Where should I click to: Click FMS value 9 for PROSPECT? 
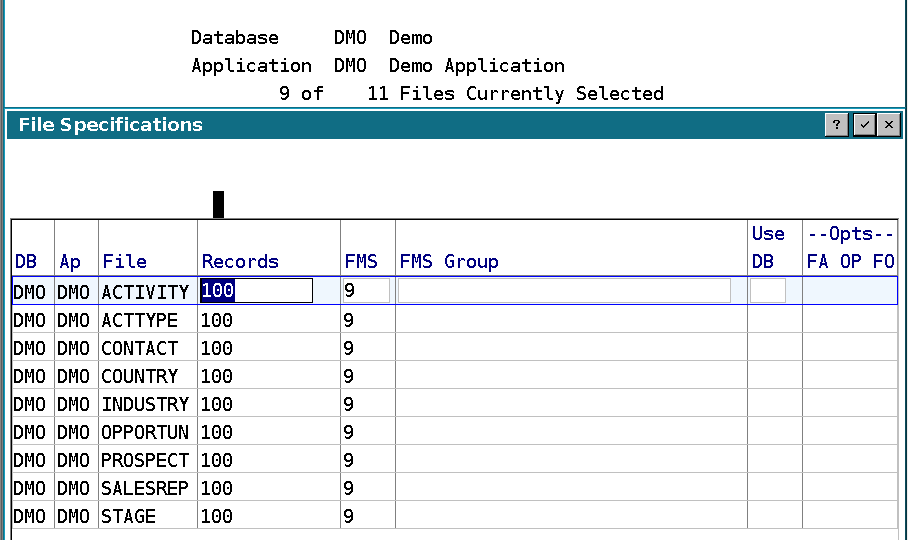(348, 460)
